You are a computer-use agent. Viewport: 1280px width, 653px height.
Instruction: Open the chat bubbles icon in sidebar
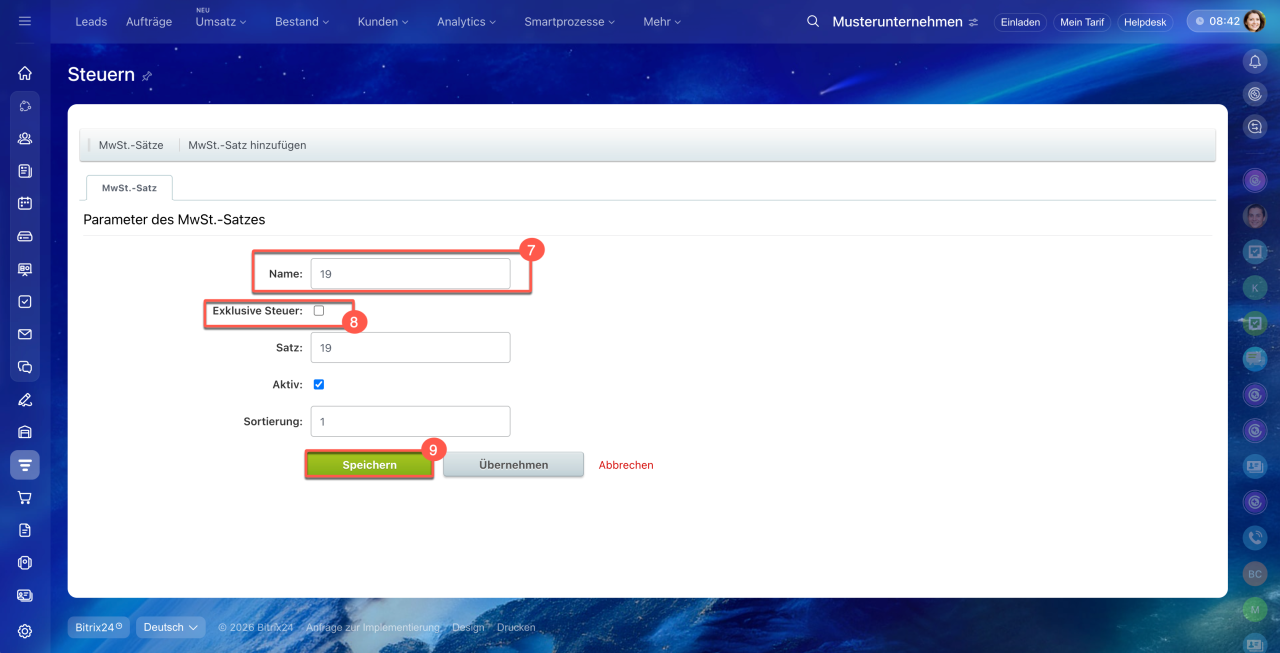(x=25, y=367)
